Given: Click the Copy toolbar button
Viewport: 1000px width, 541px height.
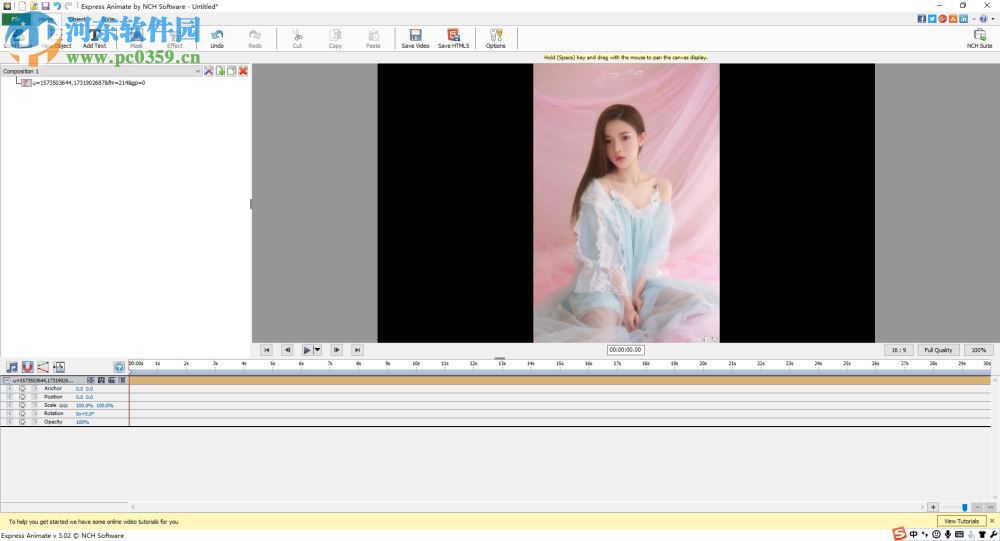Looking at the screenshot, I should pos(335,38).
